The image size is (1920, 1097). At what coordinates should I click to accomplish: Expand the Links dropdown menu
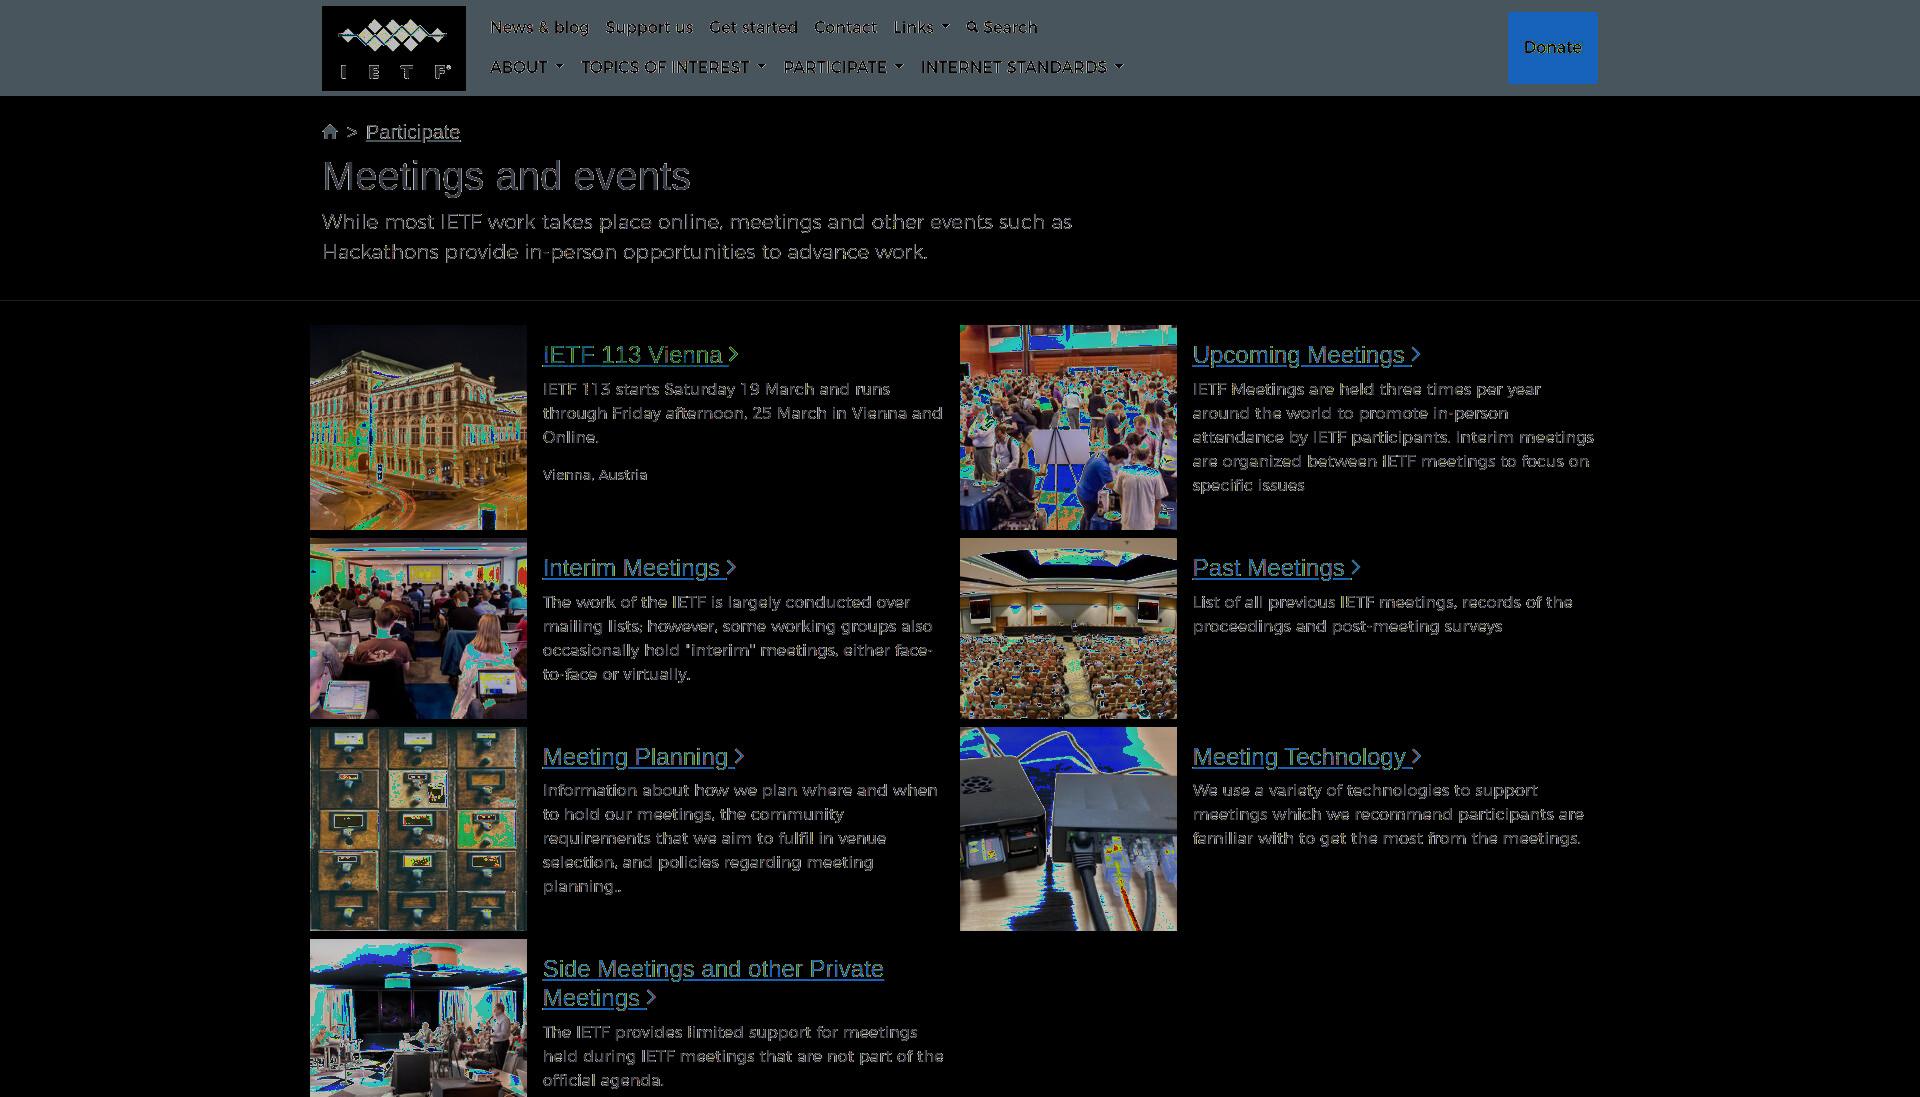tap(921, 27)
